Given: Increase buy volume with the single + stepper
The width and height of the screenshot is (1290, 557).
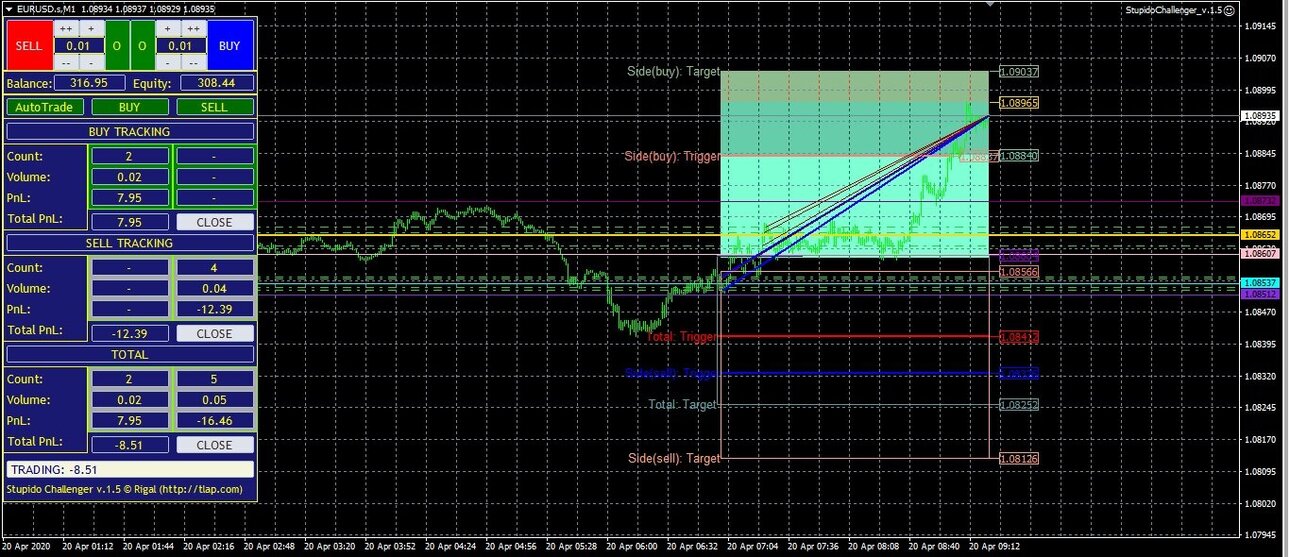Looking at the screenshot, I should point(168,29).
